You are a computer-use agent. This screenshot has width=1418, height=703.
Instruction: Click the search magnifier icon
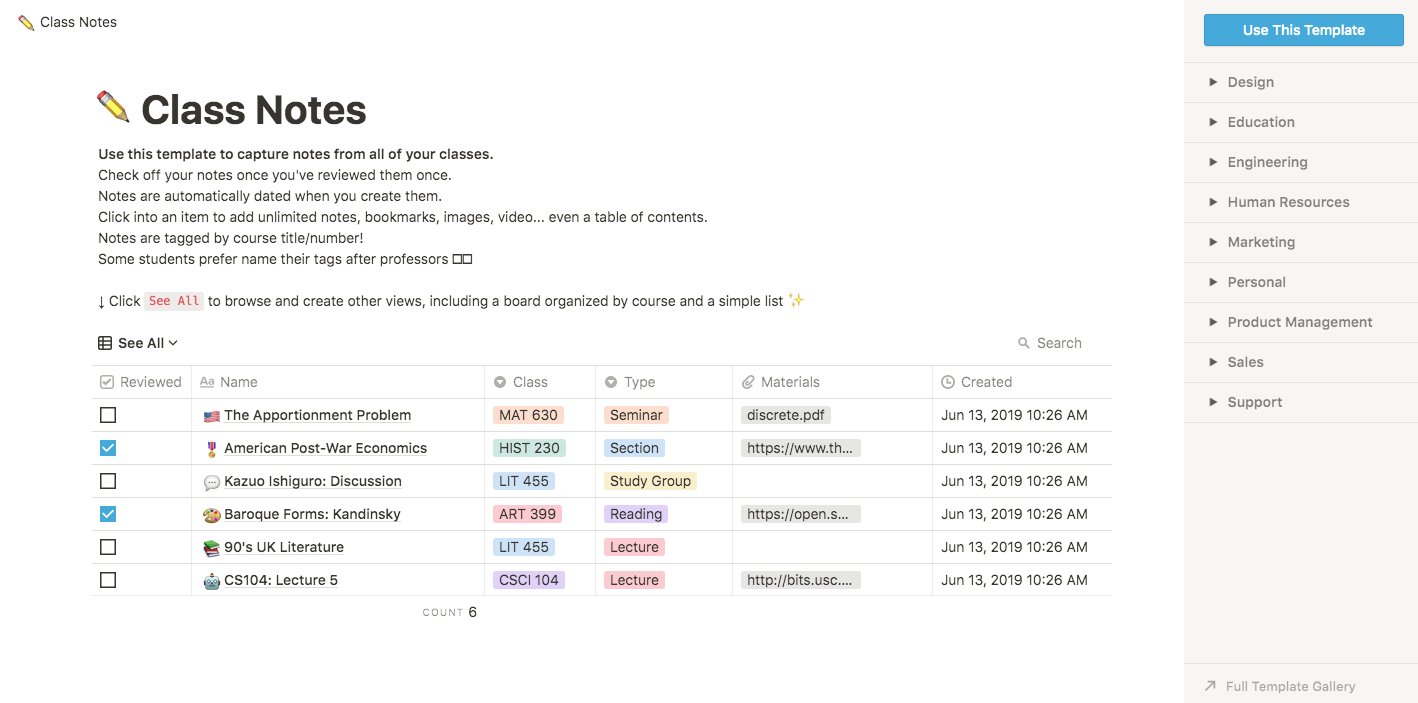pyautogui.click(x=1023, y=343)
